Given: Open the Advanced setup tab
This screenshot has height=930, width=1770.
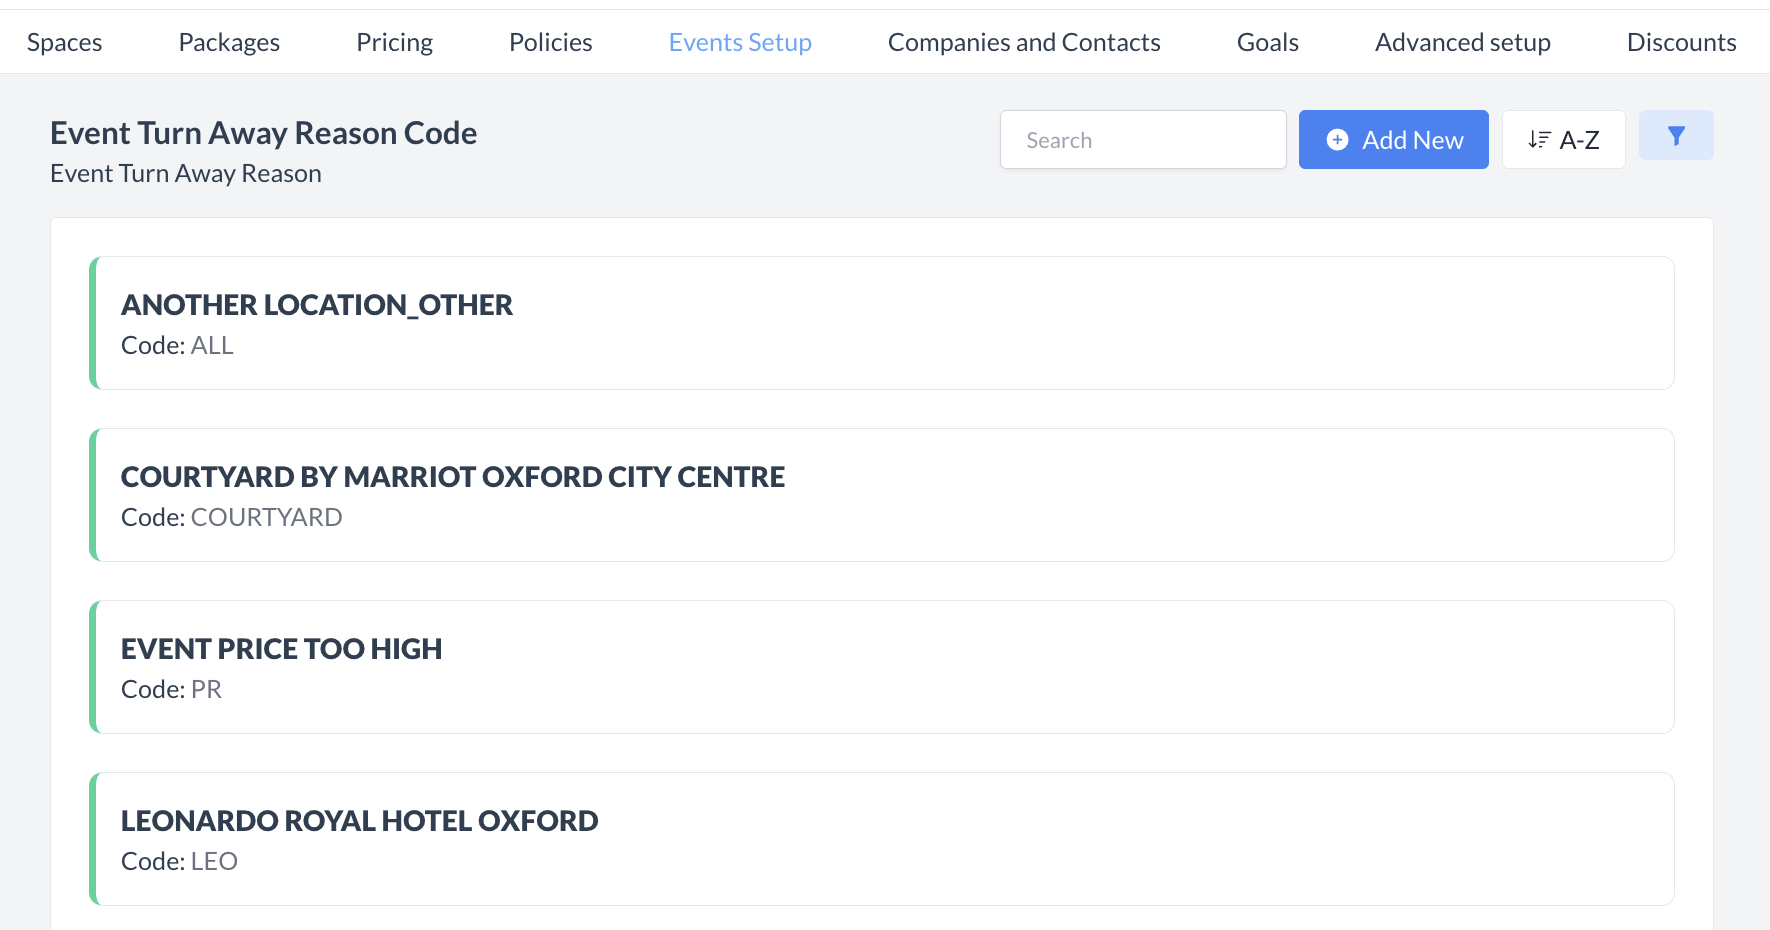Looking at the screenshot, I should pyautogui.click(x=1462, y=42).
